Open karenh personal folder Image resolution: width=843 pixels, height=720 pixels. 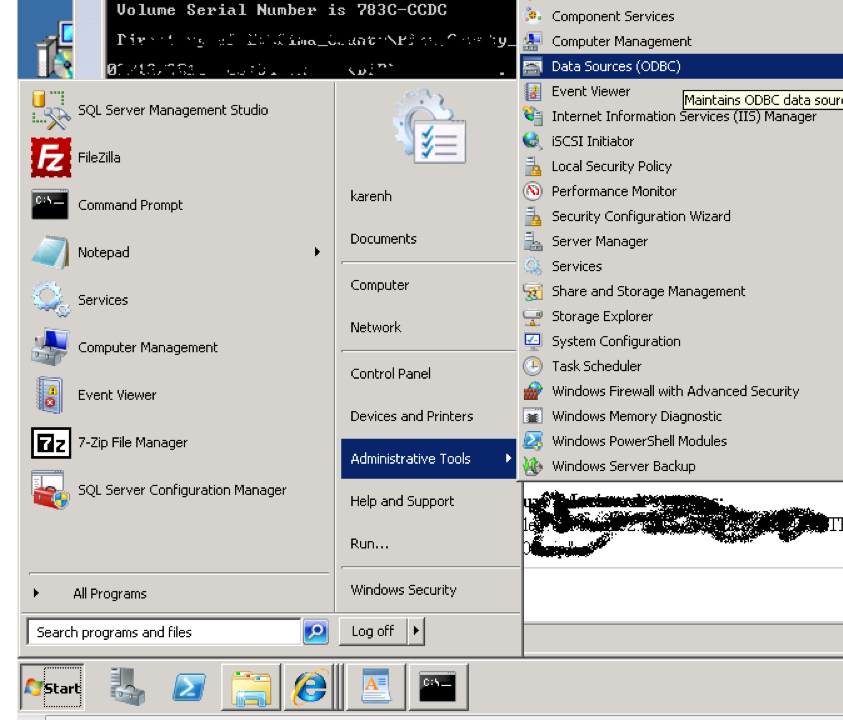pos(371,196)
